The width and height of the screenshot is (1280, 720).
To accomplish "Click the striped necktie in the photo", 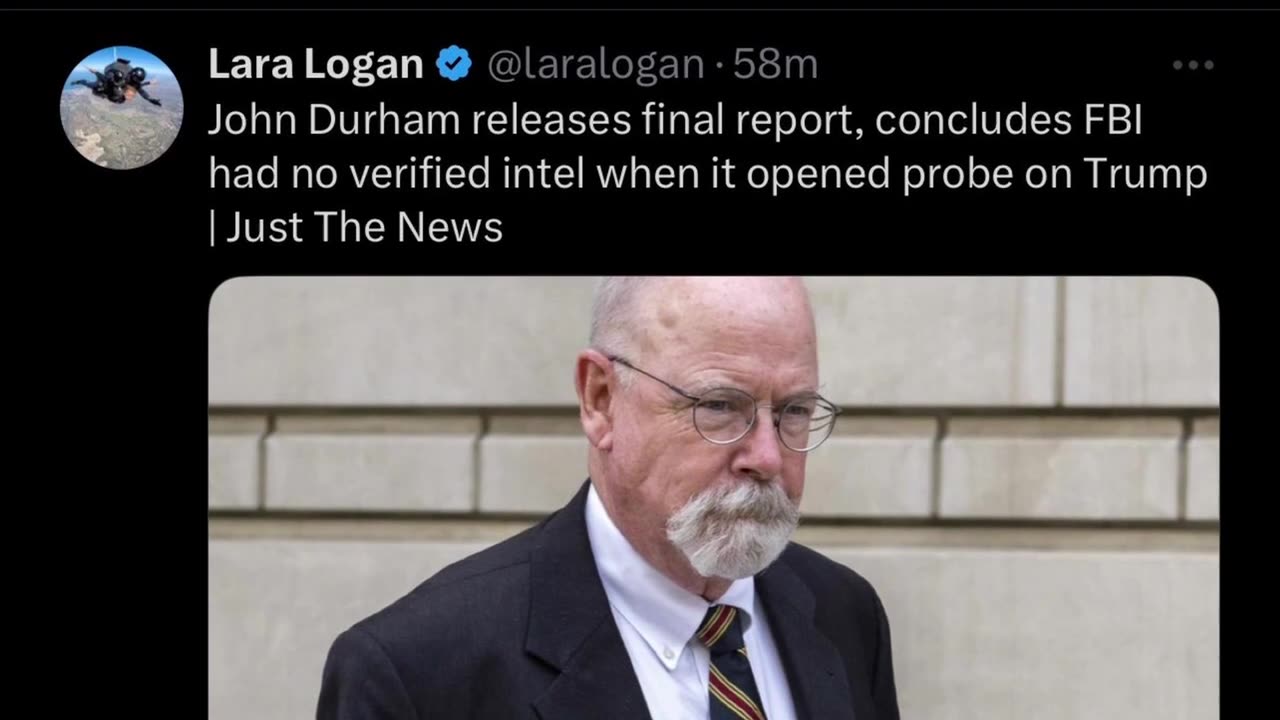I will coord(732,662).
